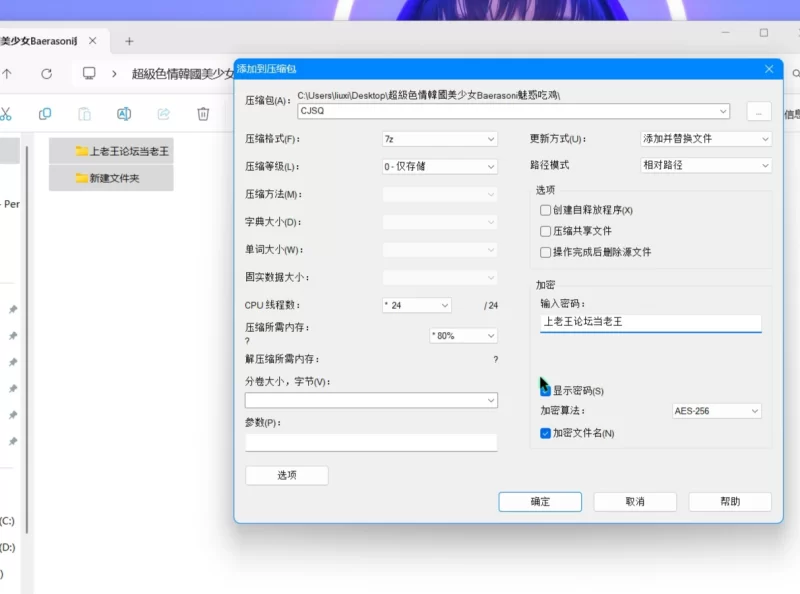Click the 输入密码 password field
Image resolution: width=800 pixels, height=594 pixels.
(x=651, y=322)
